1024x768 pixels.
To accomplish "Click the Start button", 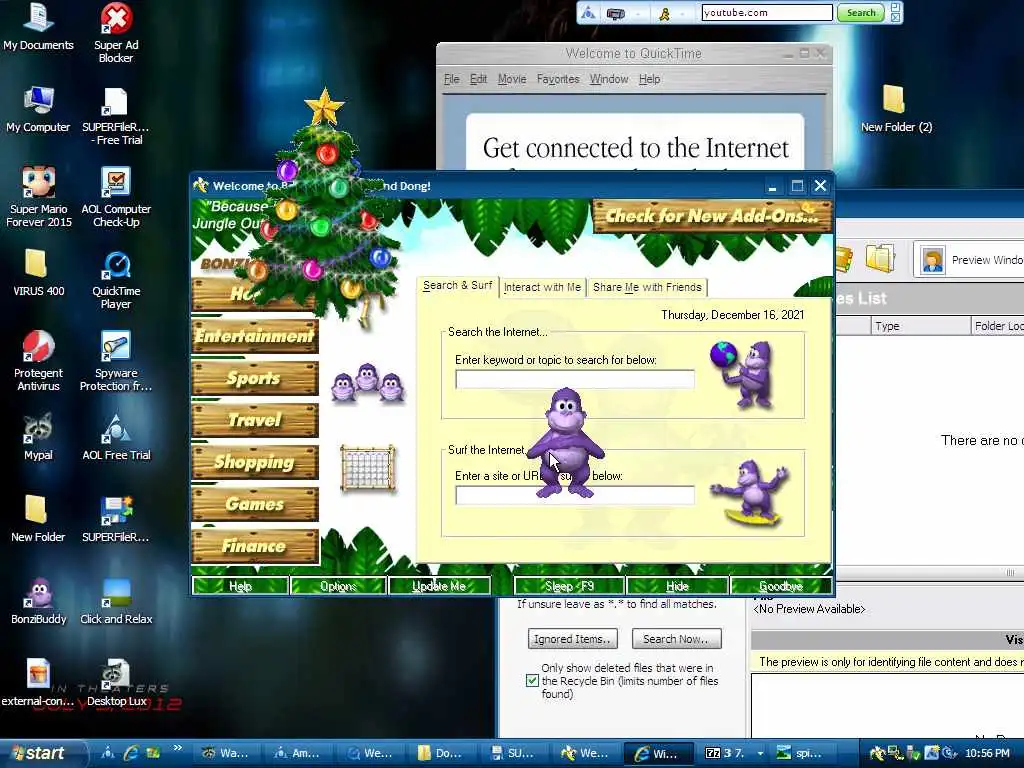I will pyautogui.click(x=40, y=753).
